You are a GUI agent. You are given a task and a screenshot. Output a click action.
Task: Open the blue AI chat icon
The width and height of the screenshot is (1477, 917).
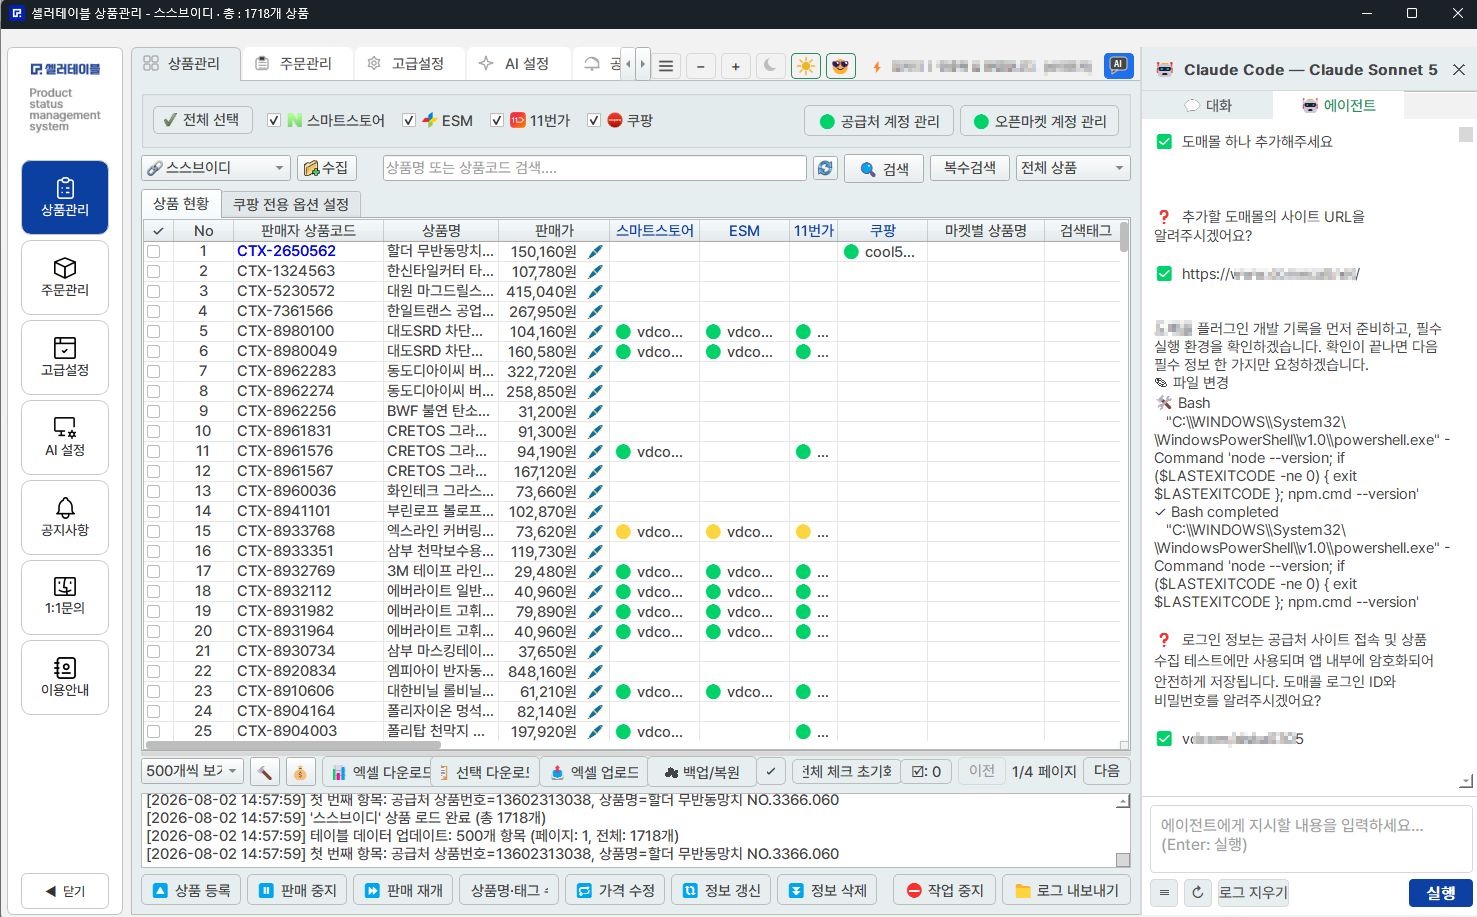click(1118, 66)
